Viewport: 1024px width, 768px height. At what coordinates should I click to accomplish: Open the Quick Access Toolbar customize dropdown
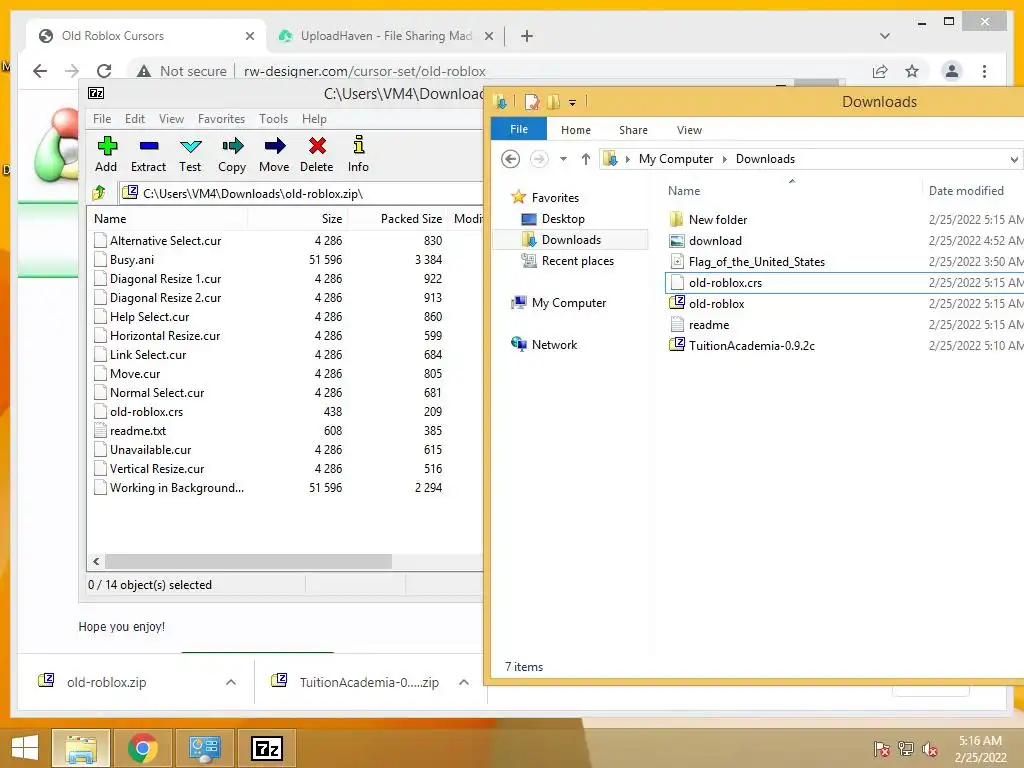coord(572,103)
